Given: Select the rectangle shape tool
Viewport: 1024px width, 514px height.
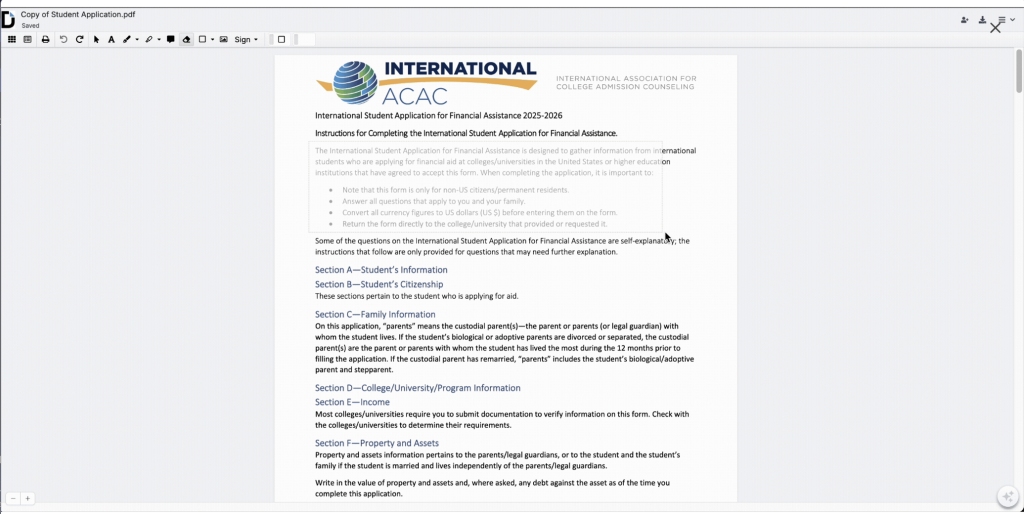Looking at the screenshot, I should click(x=202, y=40).
